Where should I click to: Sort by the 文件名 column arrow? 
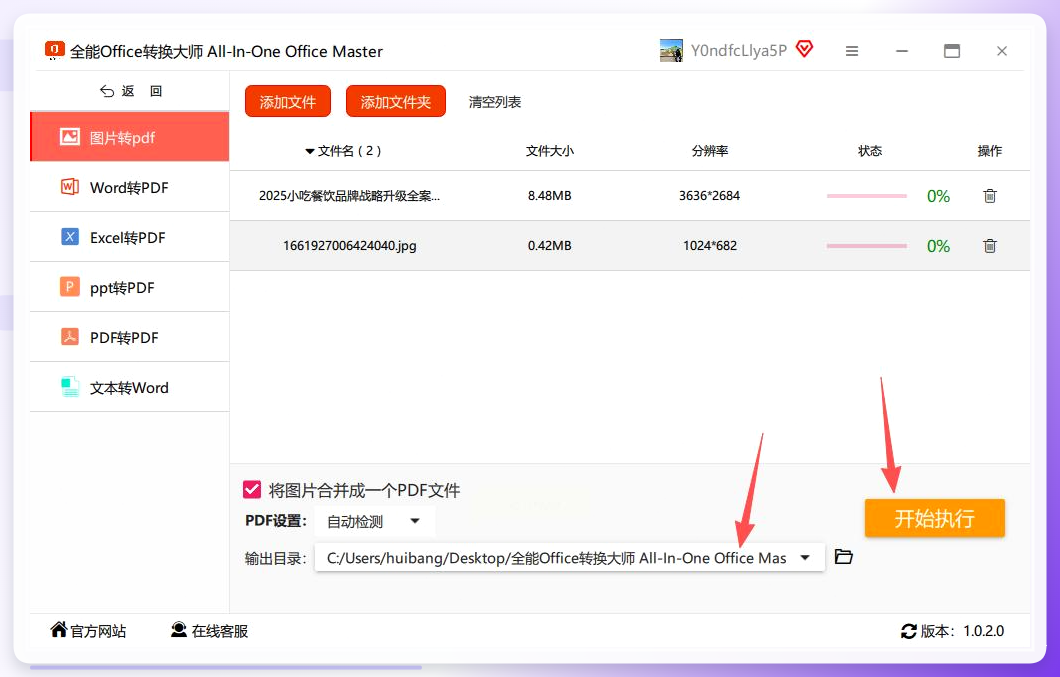pyautogui.click(x=310, y=151)
